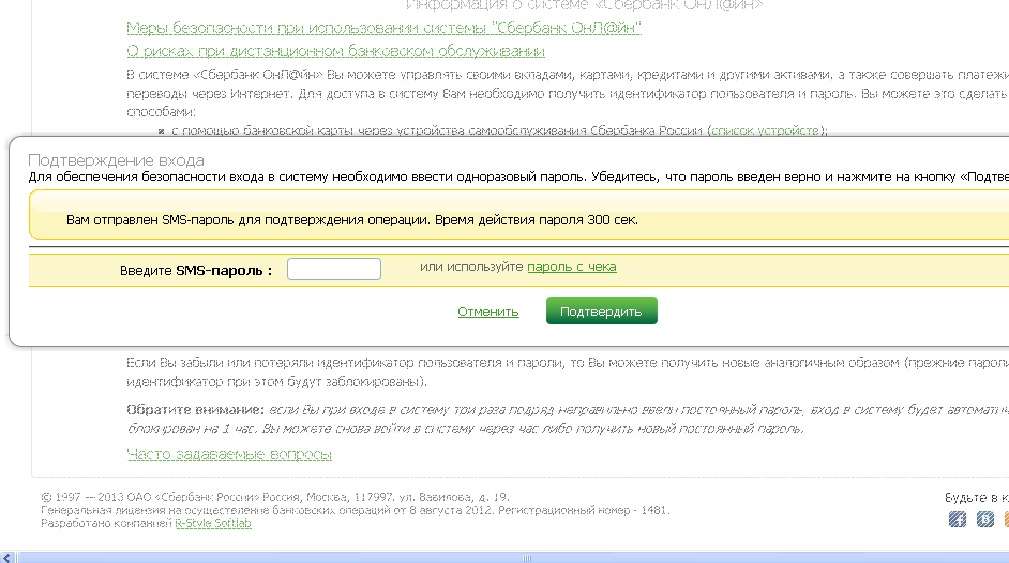Open the R-Style Softlab developer link
The height and width of the screenshot is (563, 1009).
213,524
